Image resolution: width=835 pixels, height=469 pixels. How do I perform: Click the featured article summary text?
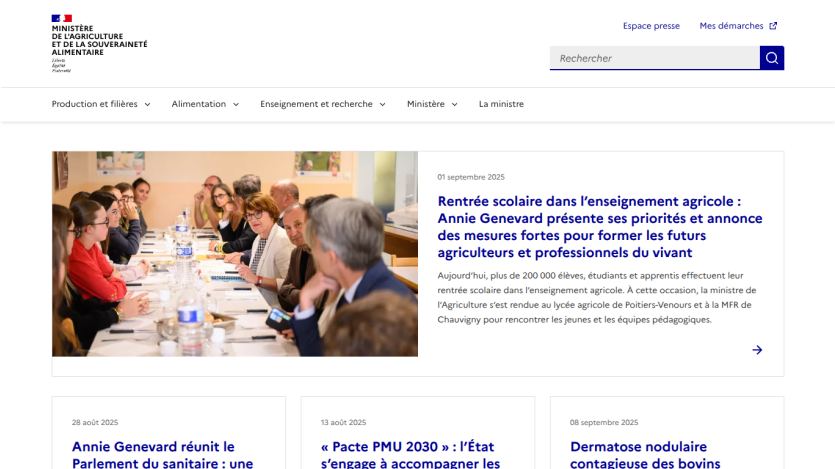pos(597,298)
